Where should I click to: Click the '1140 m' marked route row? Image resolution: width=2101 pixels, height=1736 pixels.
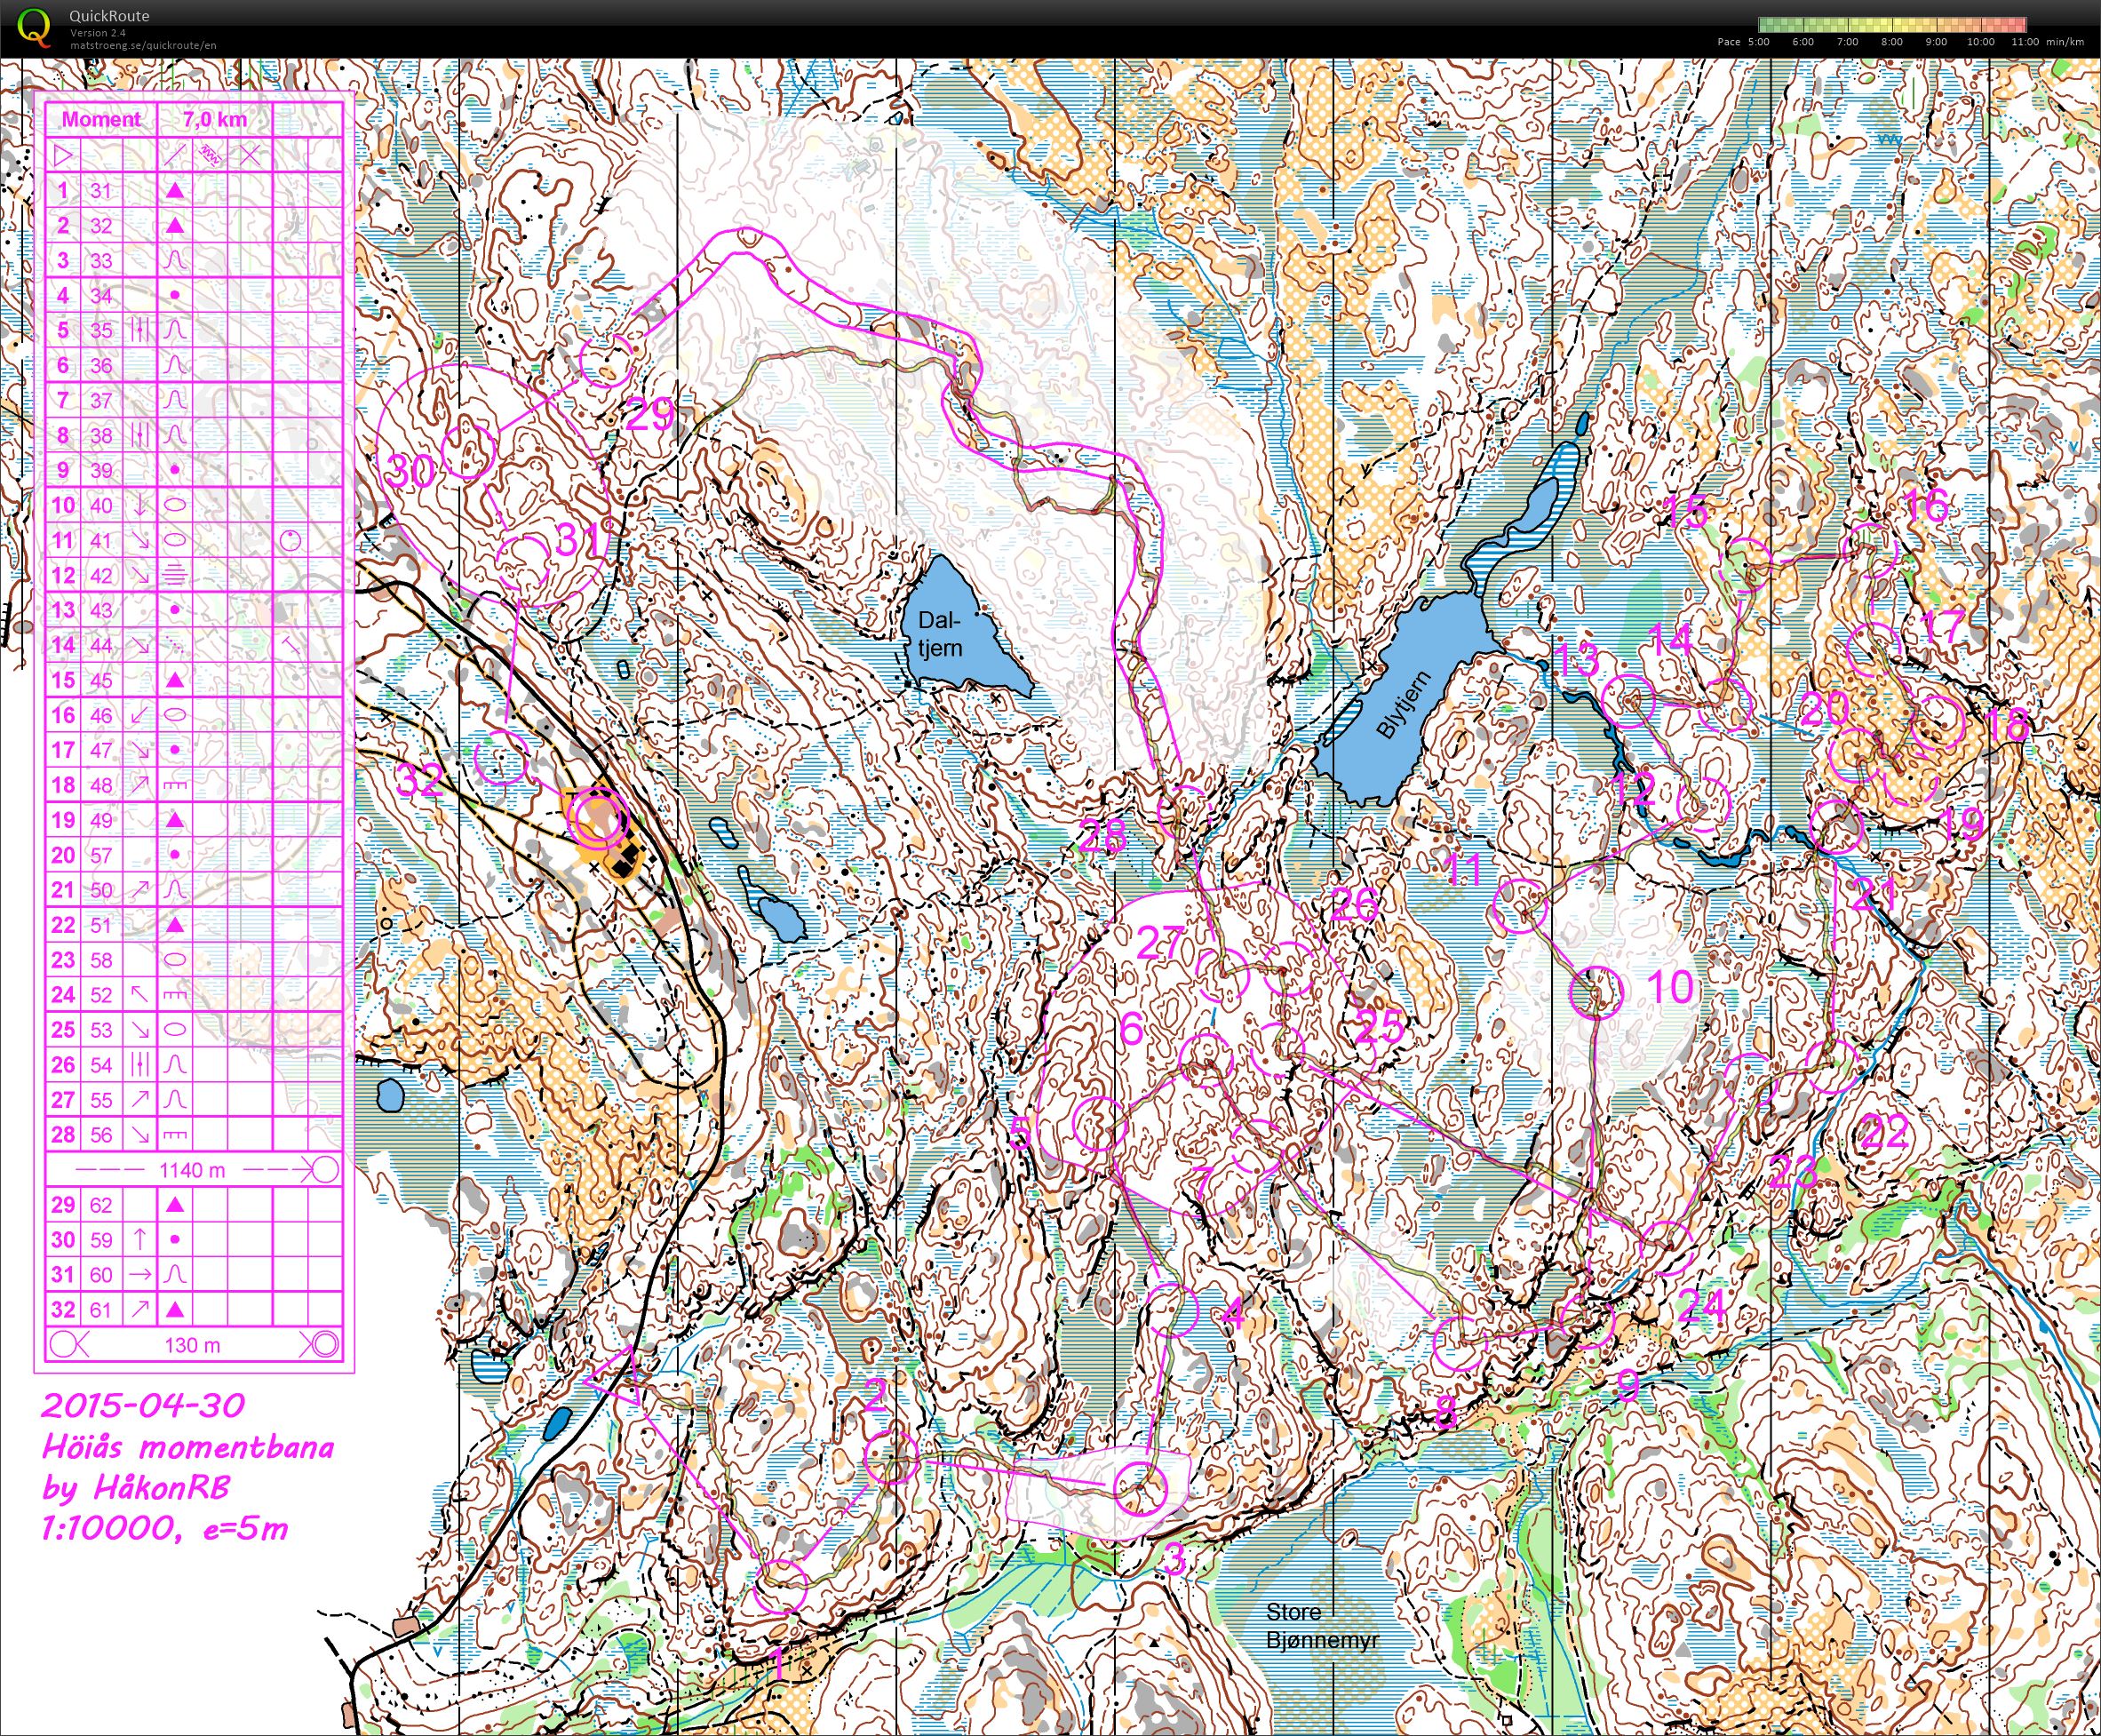(x=192, y=1169)
